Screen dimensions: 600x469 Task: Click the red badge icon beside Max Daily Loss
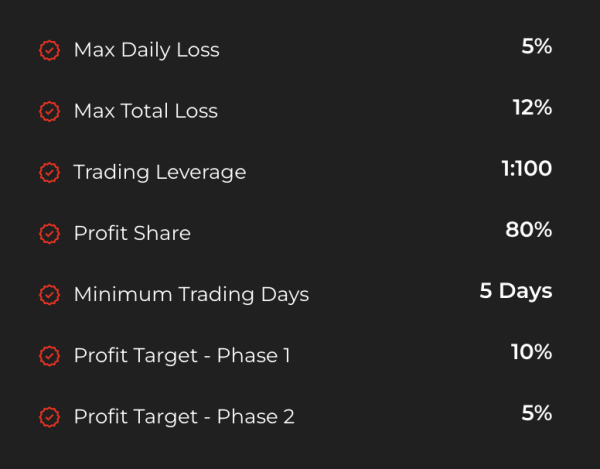(x=49, y=50)
